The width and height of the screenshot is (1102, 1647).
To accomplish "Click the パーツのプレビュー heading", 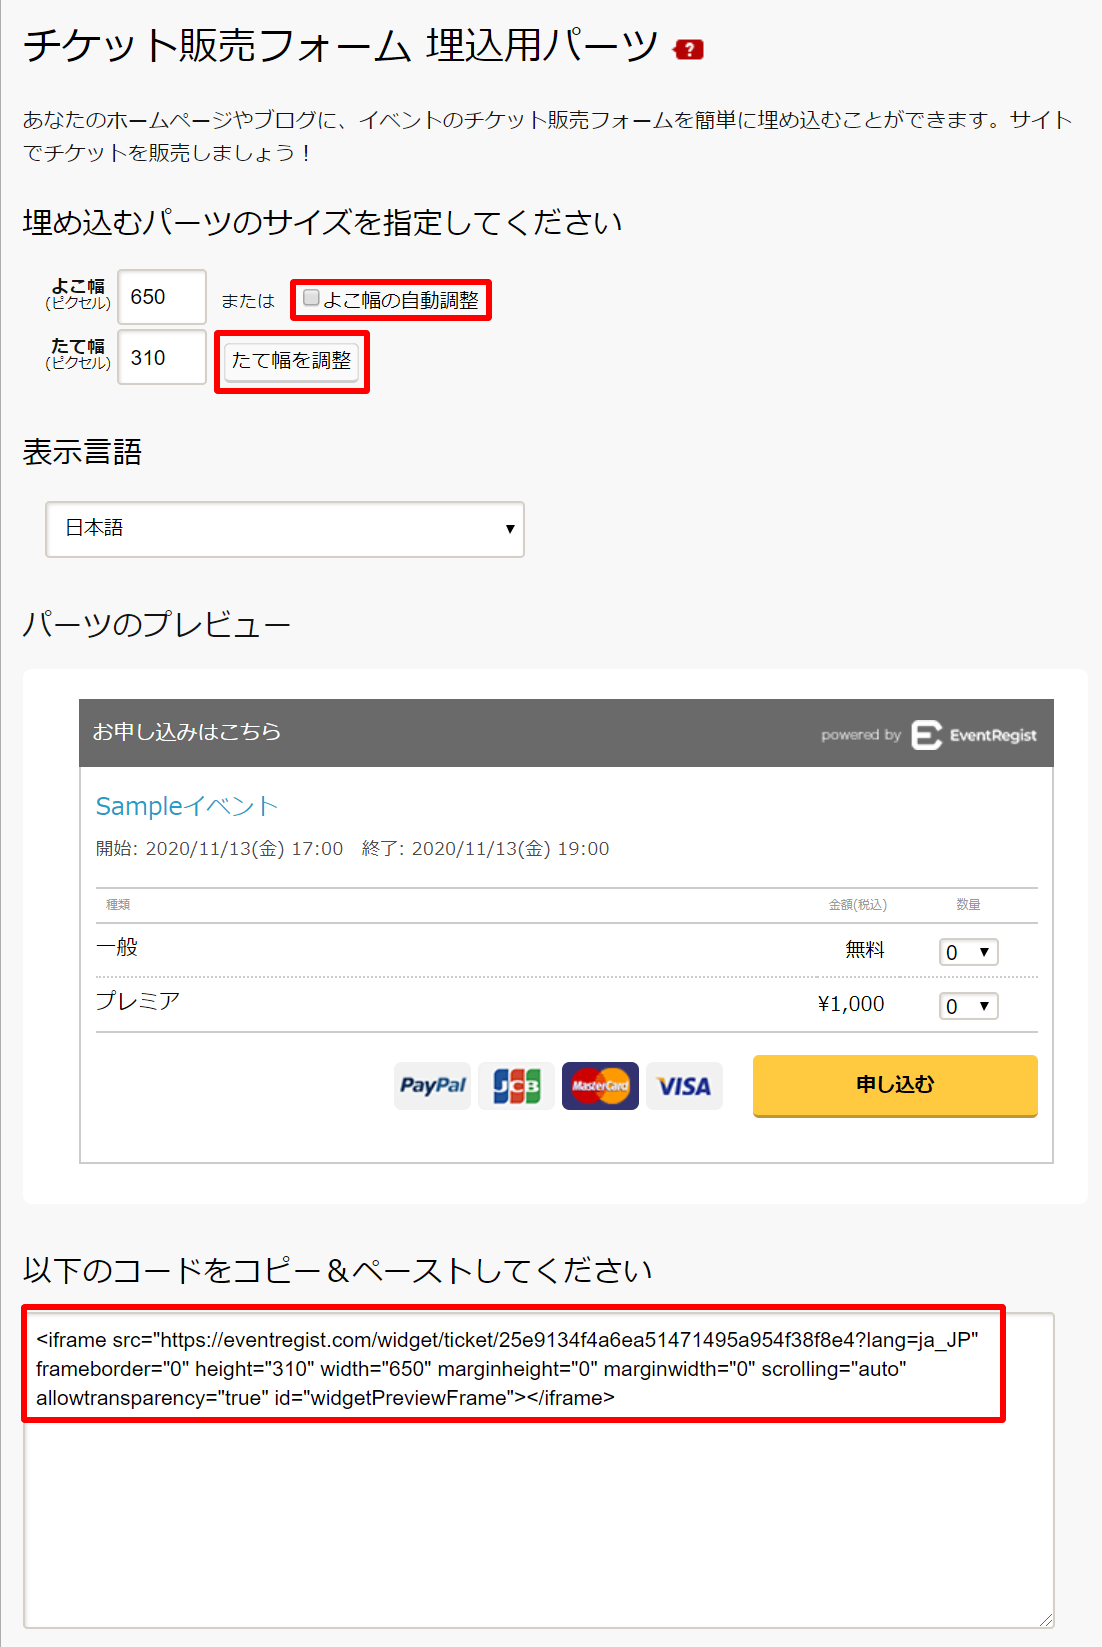I will point(157,625).
